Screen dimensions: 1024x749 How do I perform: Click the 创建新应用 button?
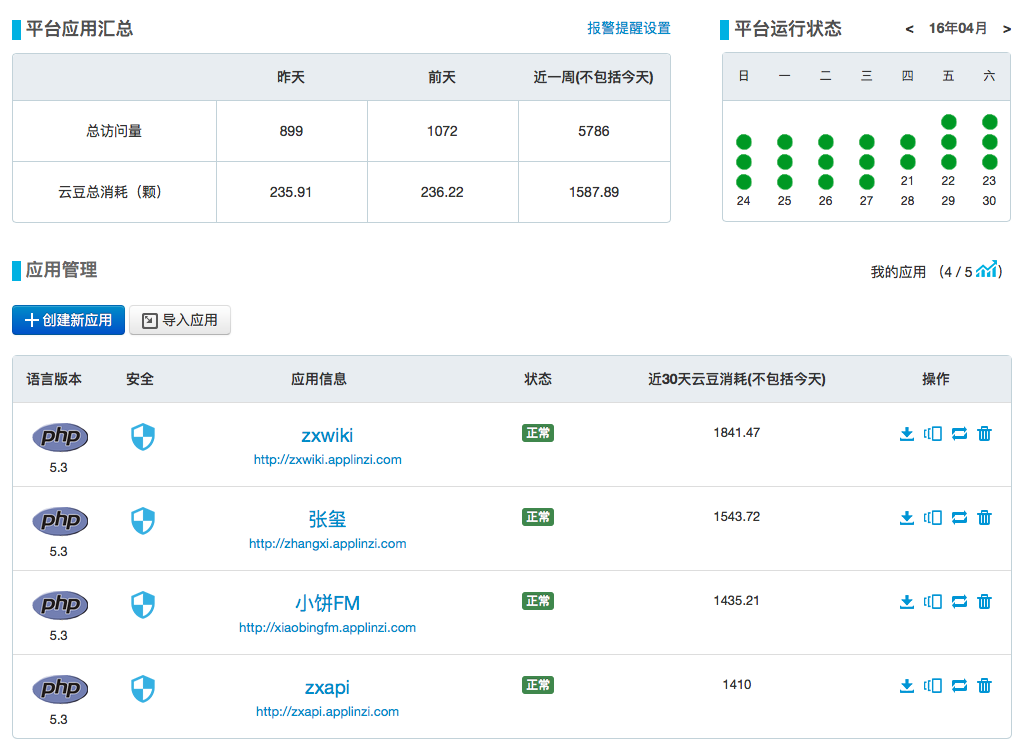pos(68,320)
